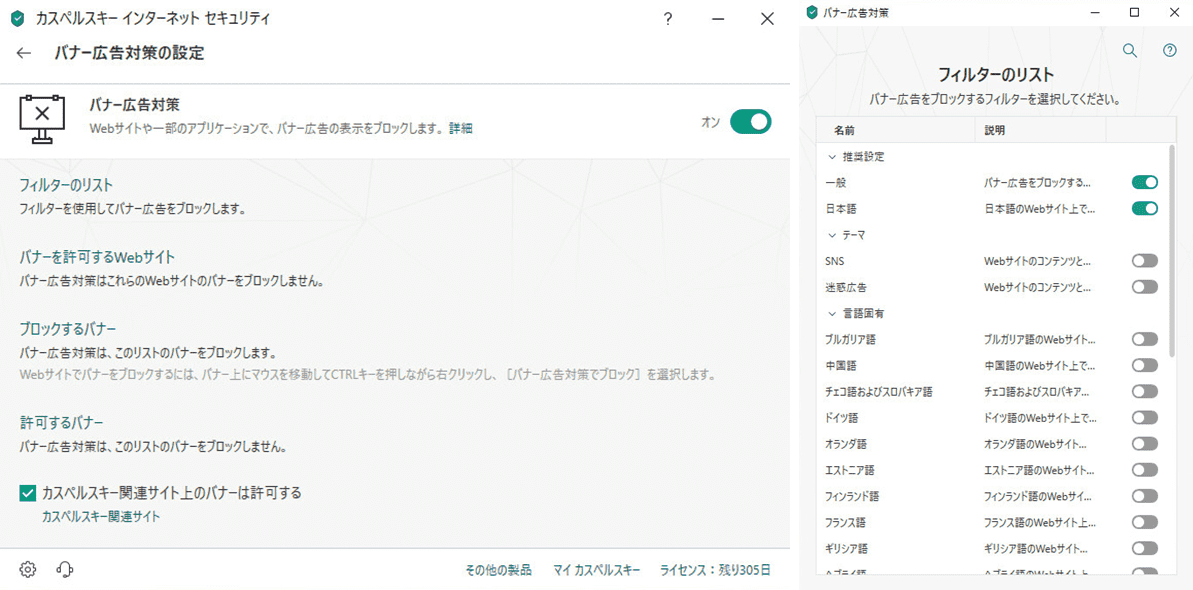
Task: Uncheck カスペルスキー関連サイト上のバナーは許可する checkbox
Action: [27, 493]
